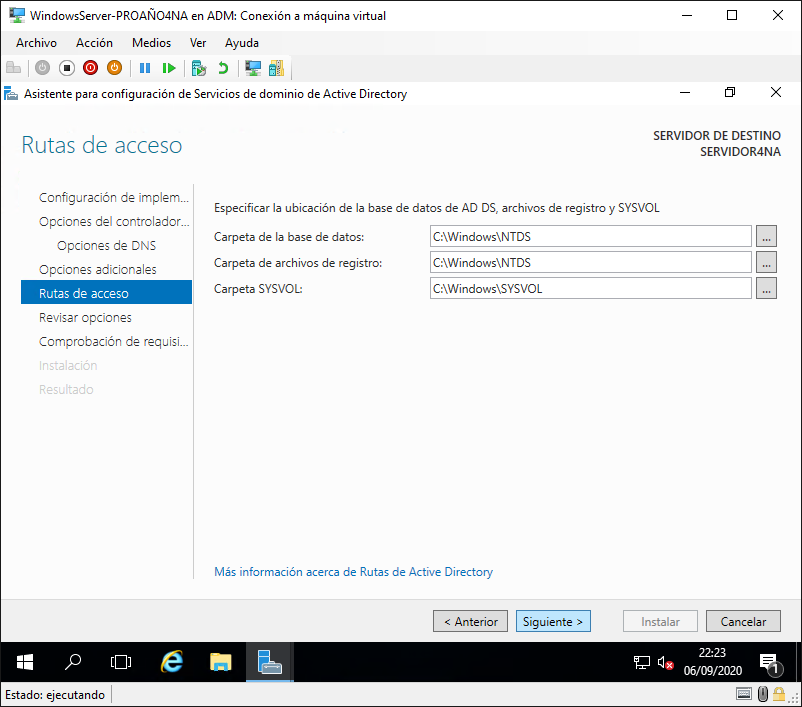Screen dimensions: 802x707
Task: Turn off the VM with the stop icon
Action: coord(66,68)
